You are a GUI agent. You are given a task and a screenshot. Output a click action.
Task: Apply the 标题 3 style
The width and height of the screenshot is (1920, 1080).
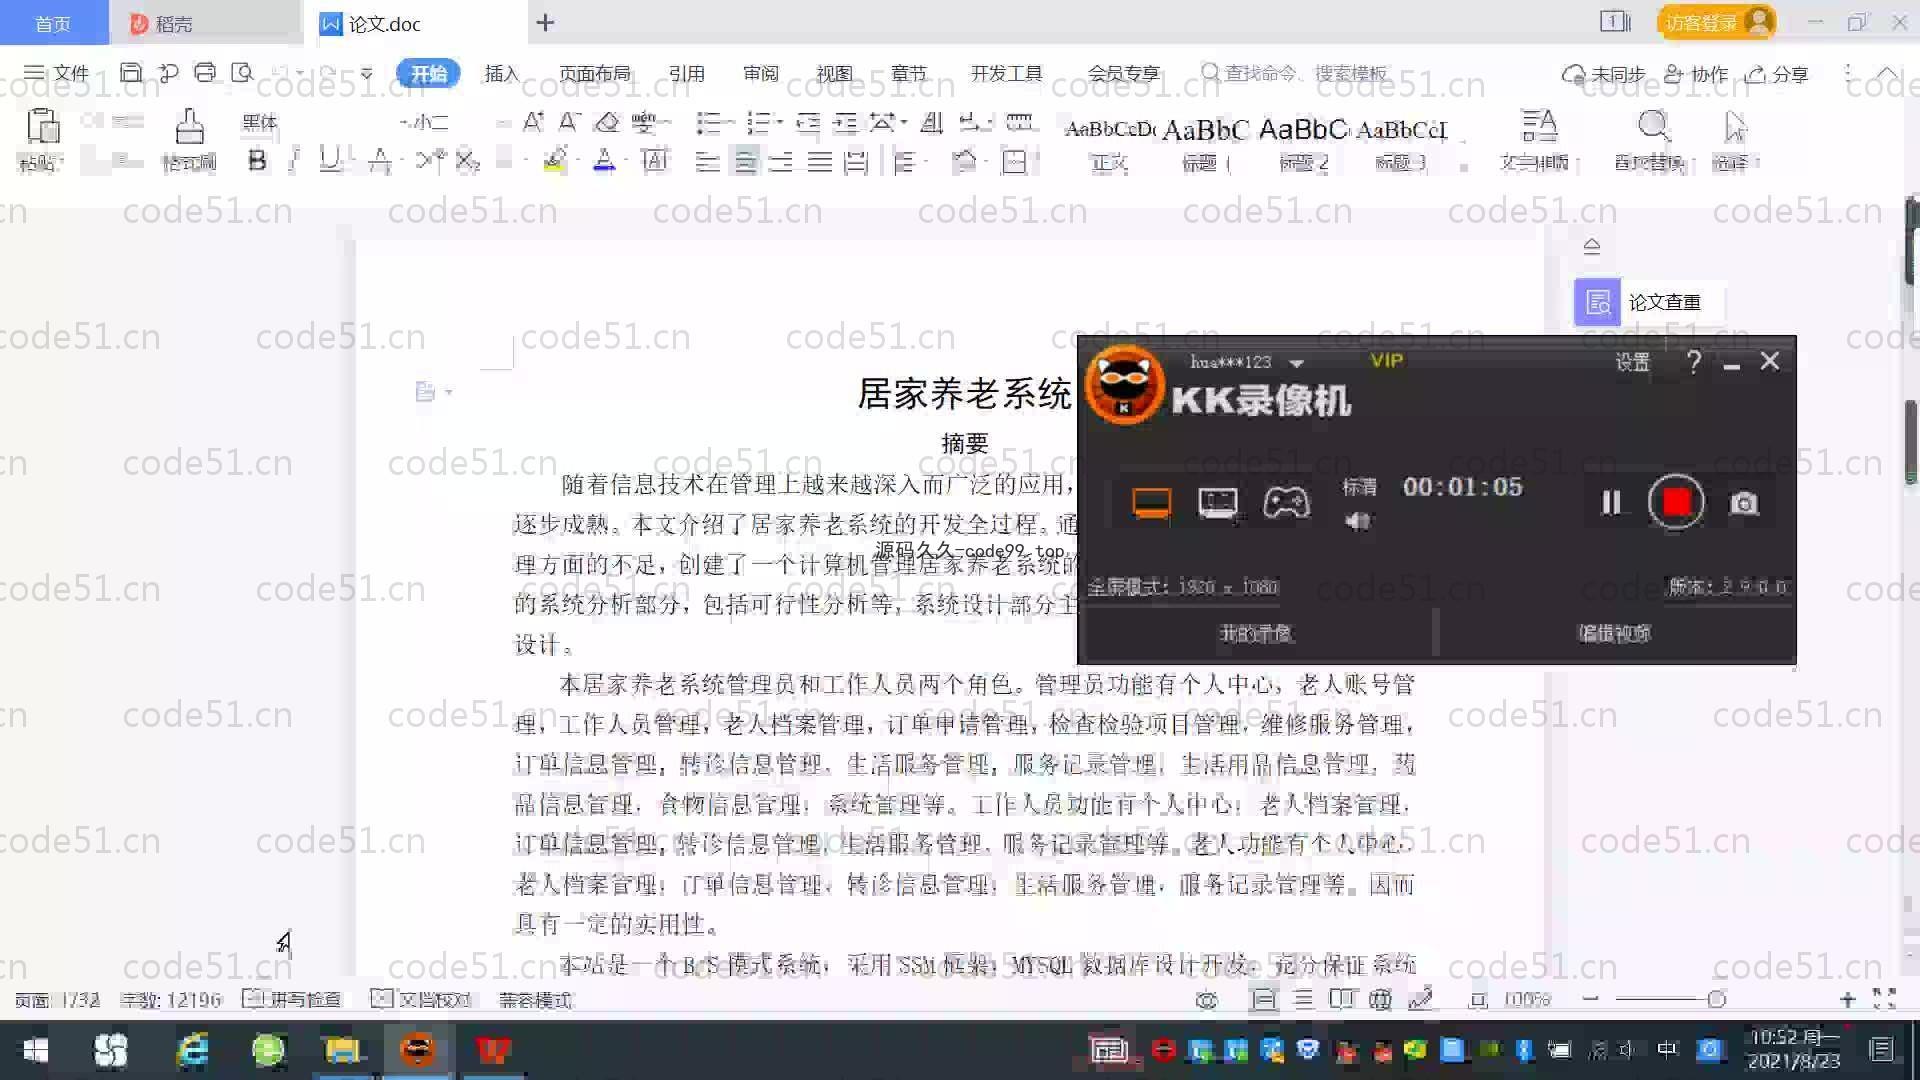(1401, 143)
